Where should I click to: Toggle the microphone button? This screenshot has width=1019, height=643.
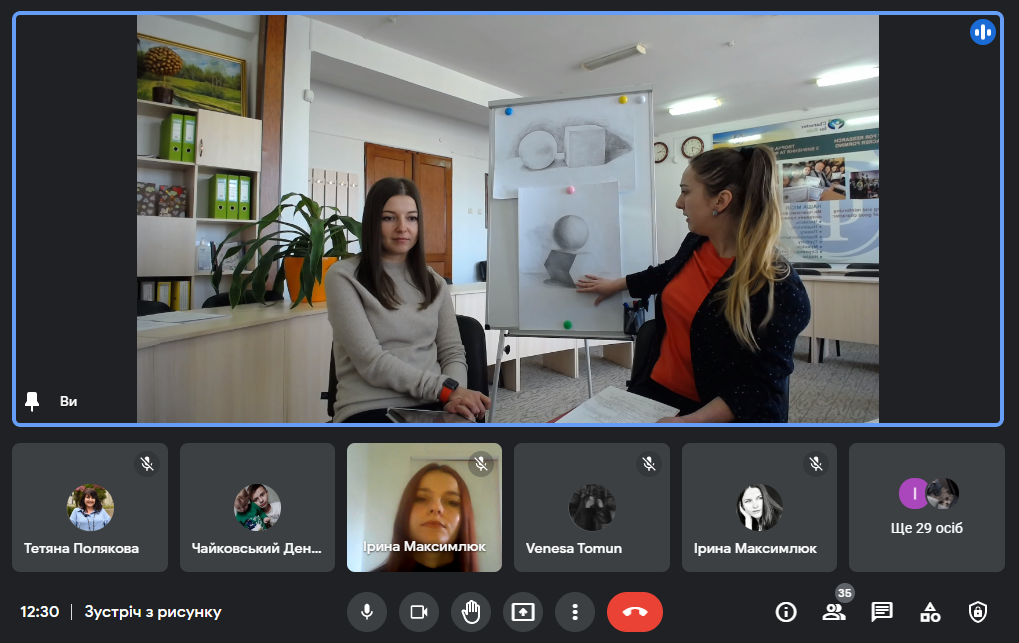coord(367,612)
